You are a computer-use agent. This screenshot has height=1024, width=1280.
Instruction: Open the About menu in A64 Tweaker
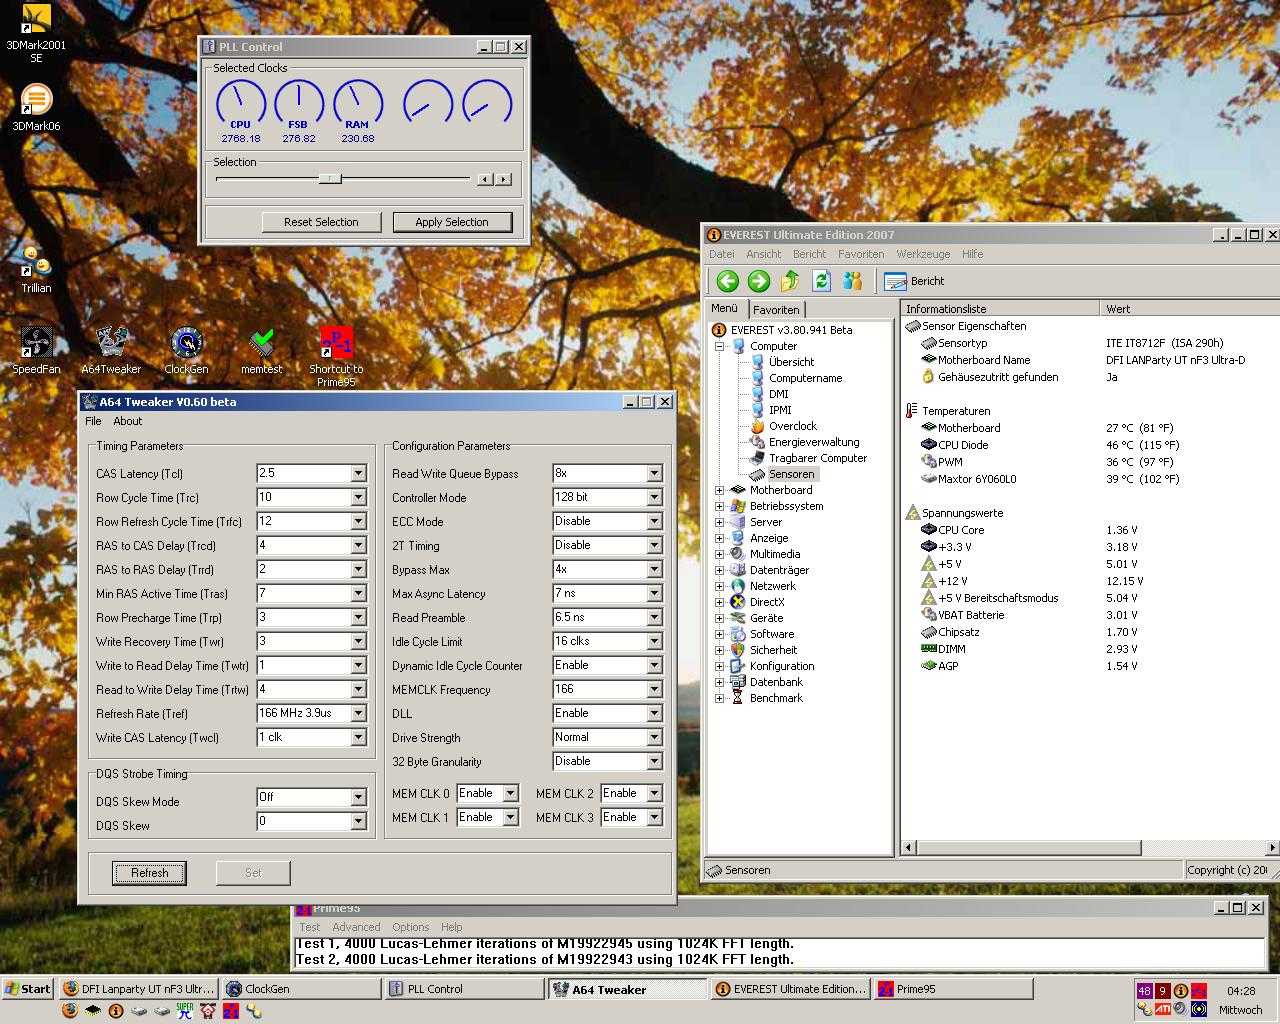click(128, 421)
